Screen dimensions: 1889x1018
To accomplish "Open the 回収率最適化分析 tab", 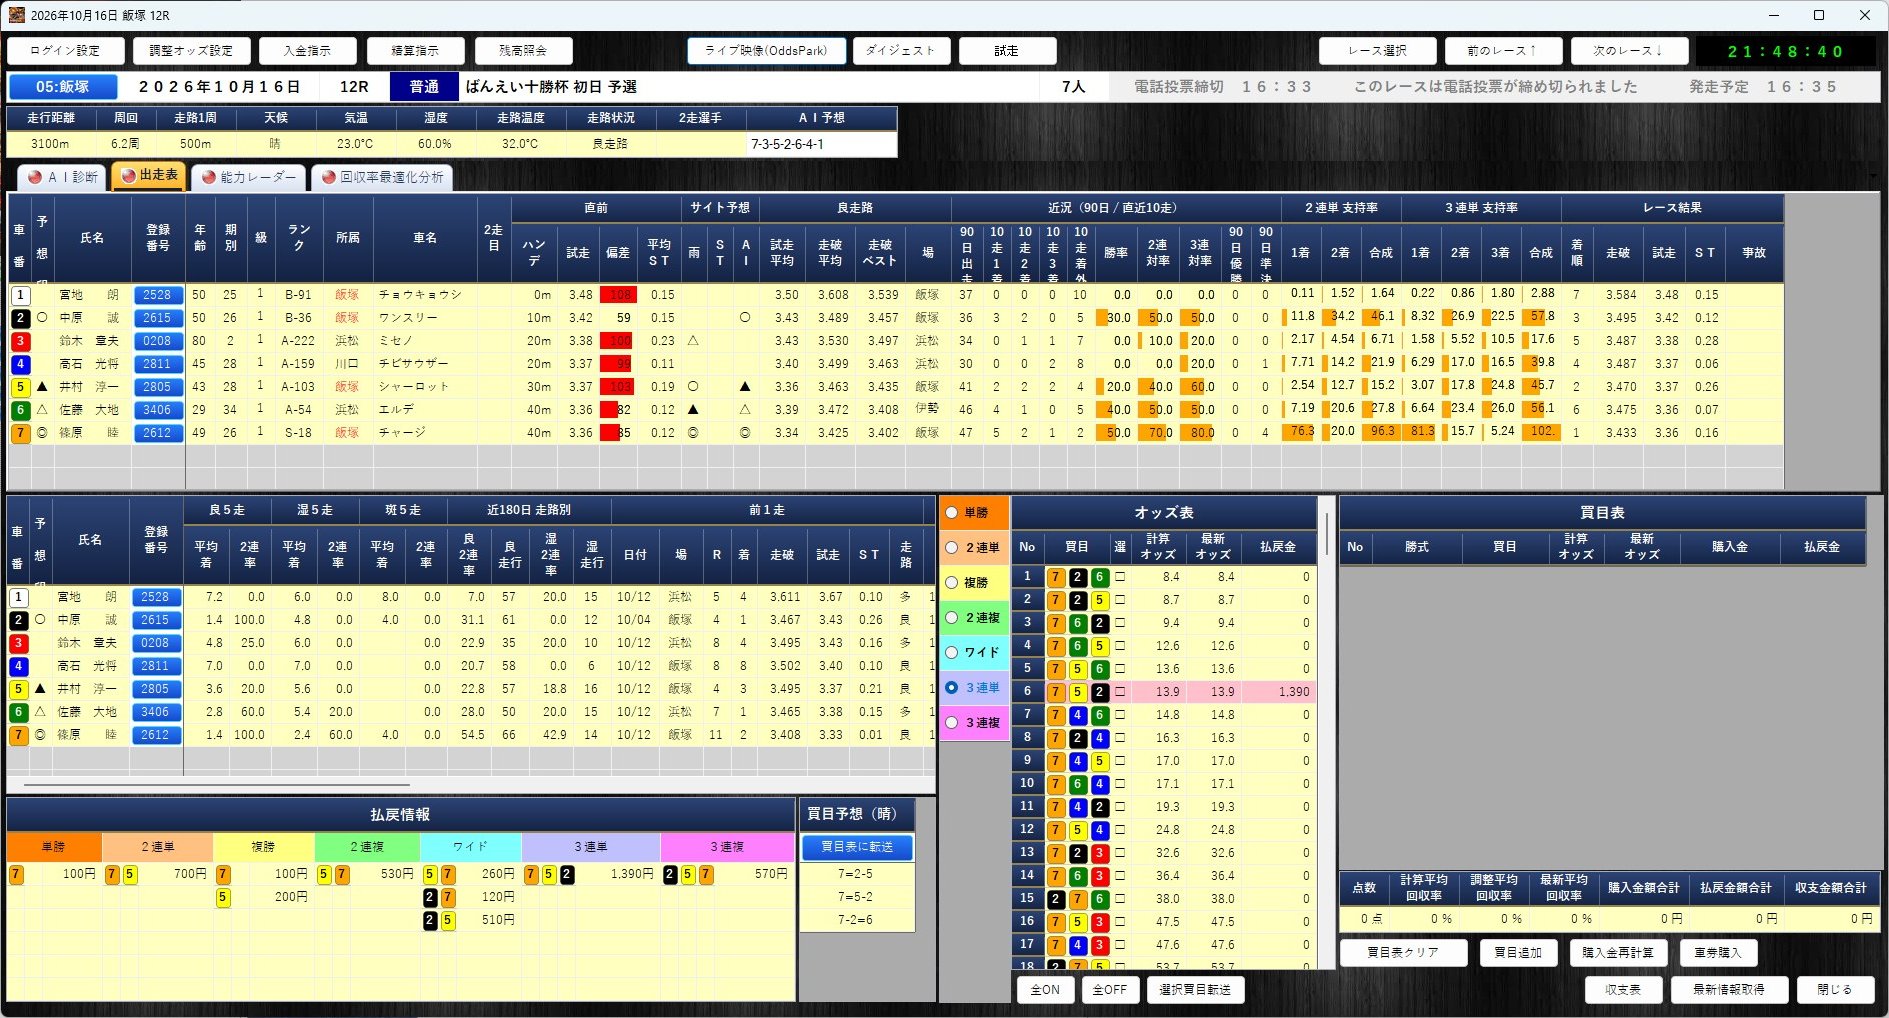I will pos(381,177).
